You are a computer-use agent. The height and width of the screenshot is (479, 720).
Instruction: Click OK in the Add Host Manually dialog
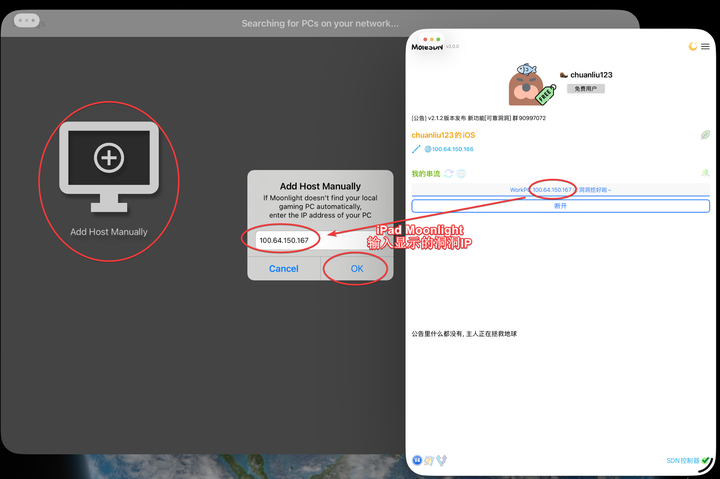(x=357, y=269)
